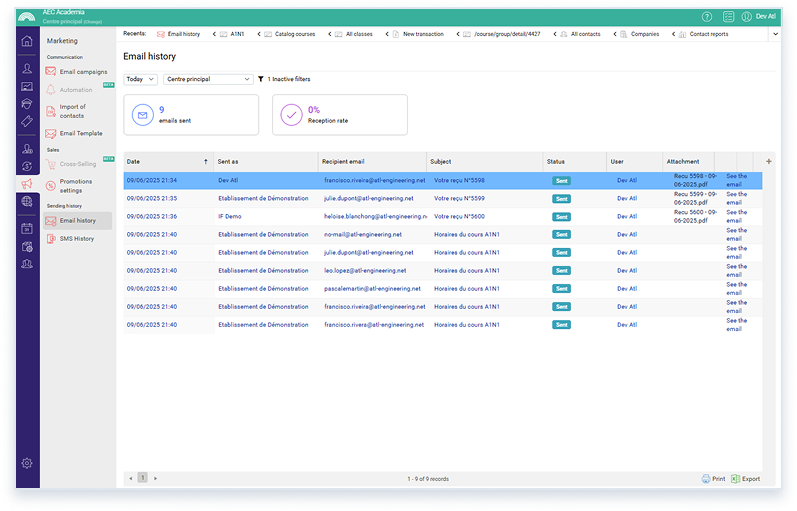Click the checklist icon in top bar
The image size is (797, 511).
729,17
